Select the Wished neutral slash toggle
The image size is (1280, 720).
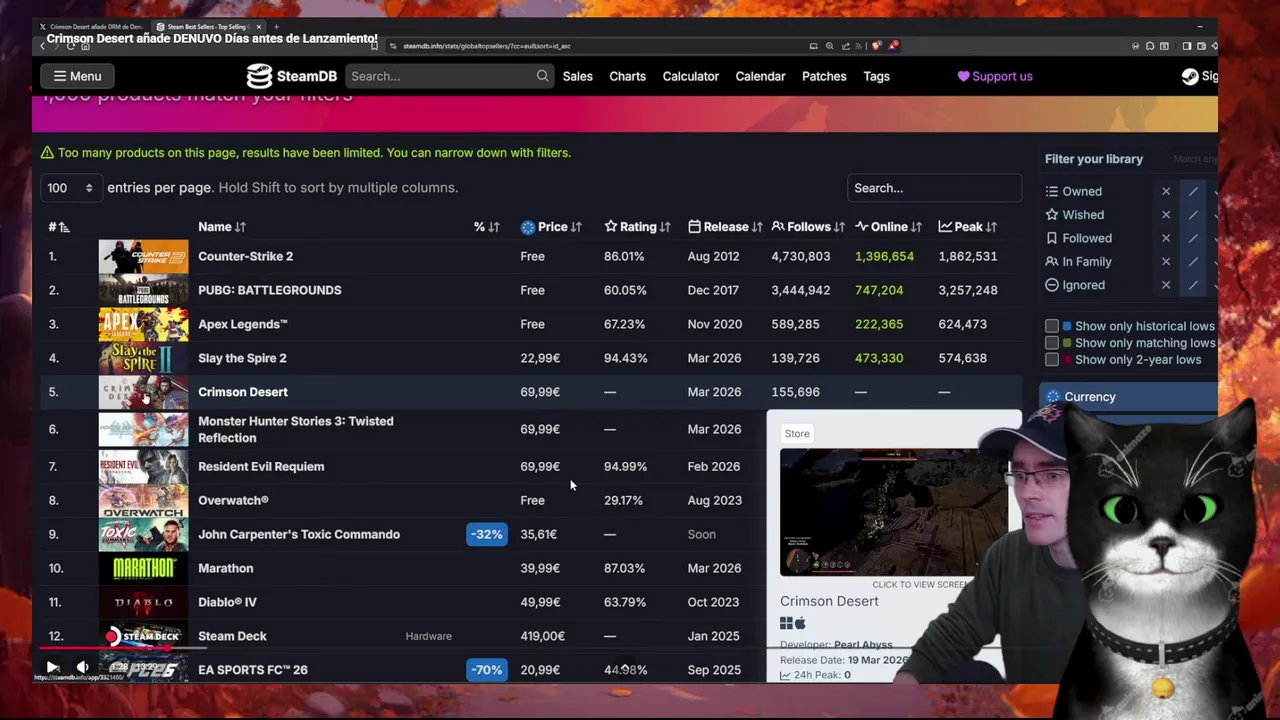pyautogui.click(x=1193, y=215)
